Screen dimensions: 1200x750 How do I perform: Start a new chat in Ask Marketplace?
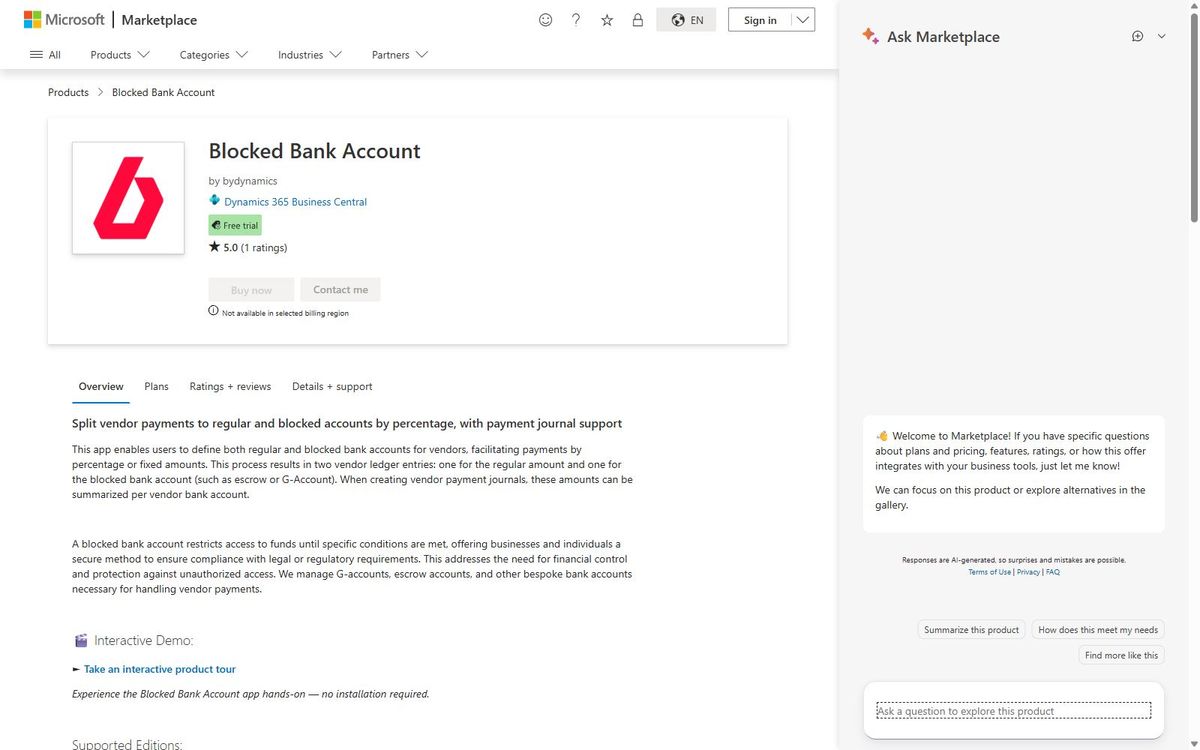(x=1137, y=36)
